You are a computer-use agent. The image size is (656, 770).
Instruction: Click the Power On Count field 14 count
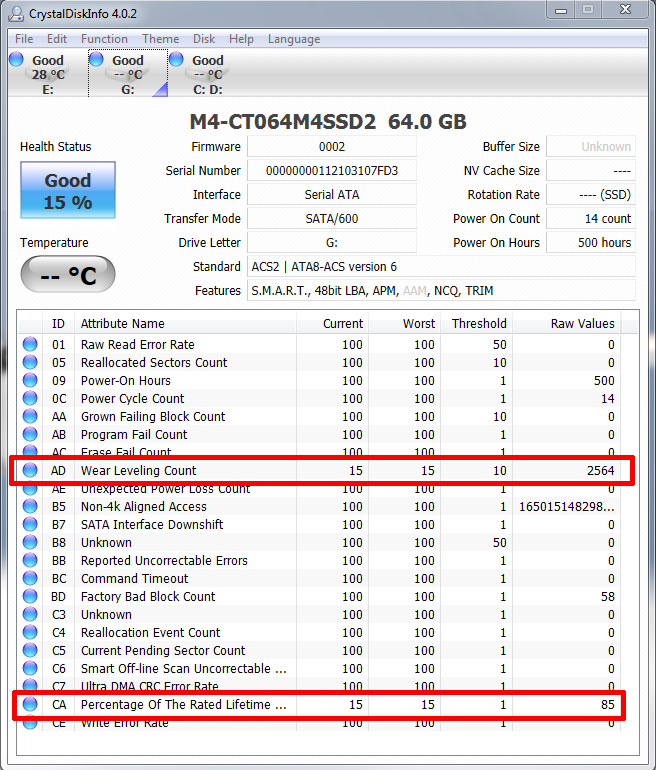[x=591, y=219]
